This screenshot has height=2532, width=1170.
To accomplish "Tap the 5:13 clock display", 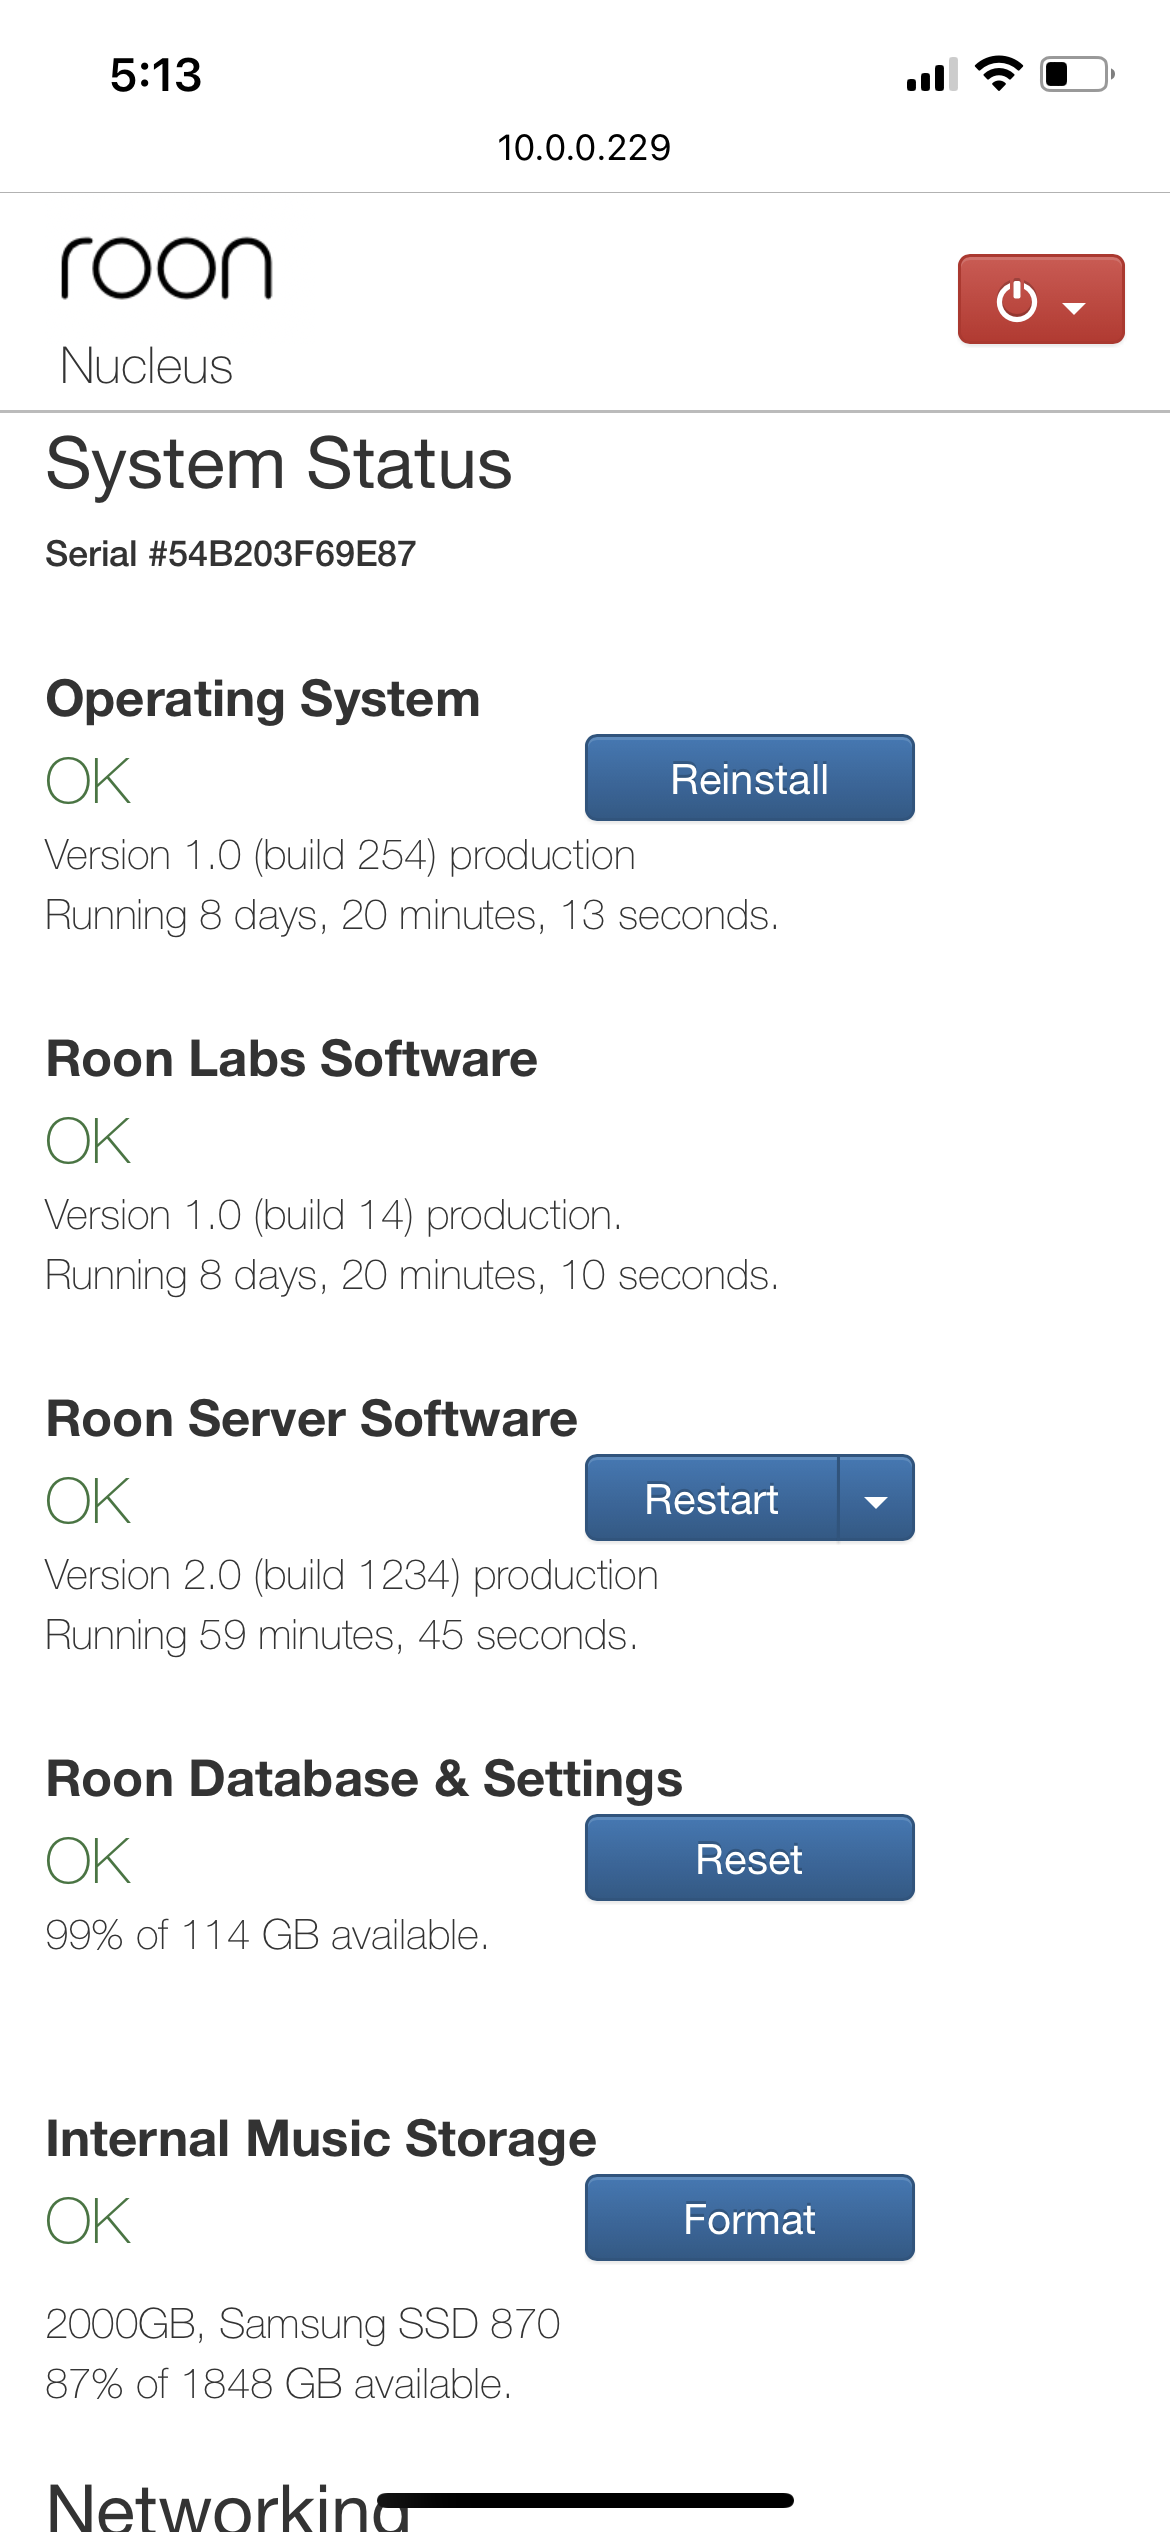I will pos(155,75).
